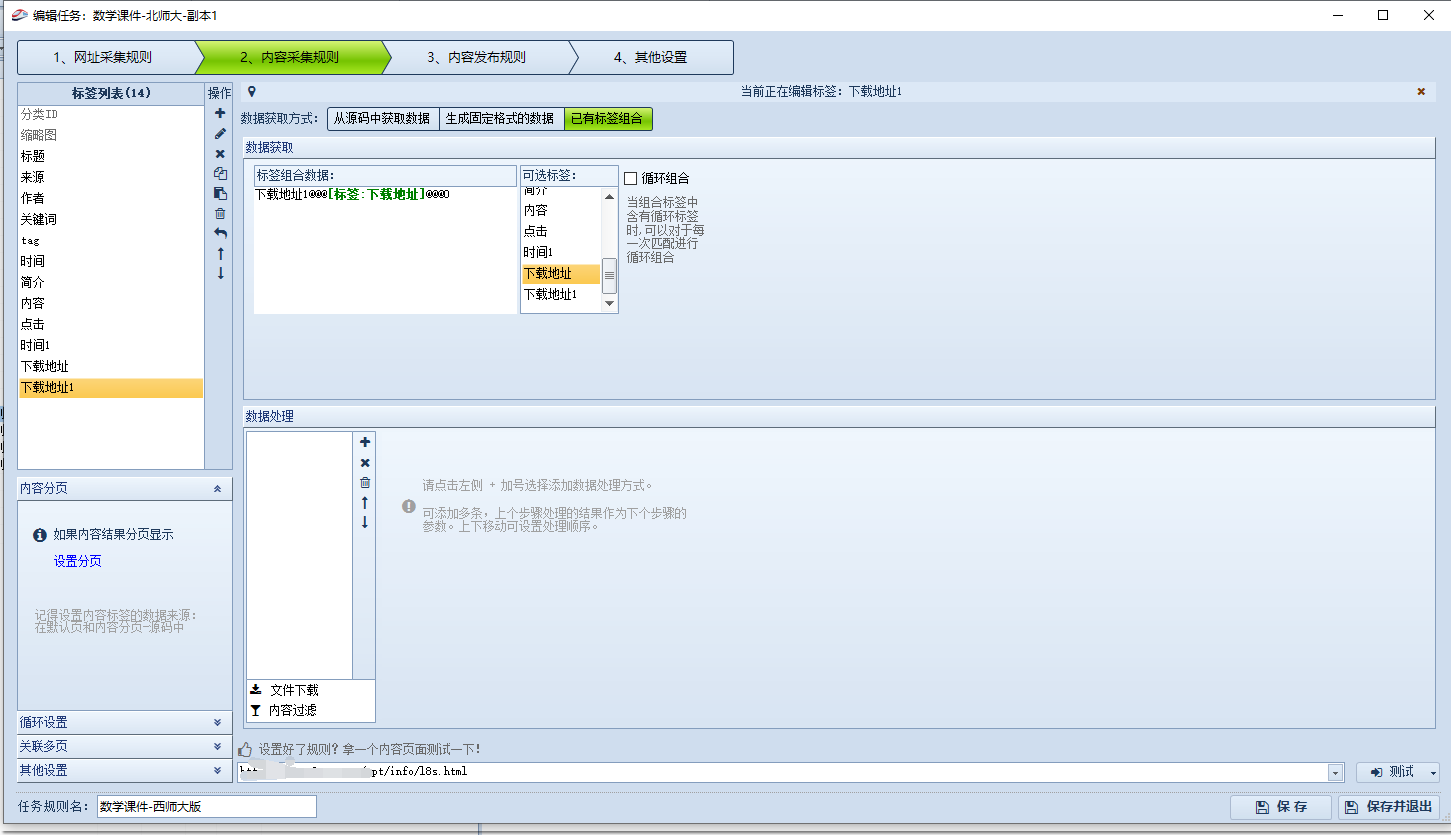Click the copy tag icon in 操作 column
The image size is (1451, 835).
[220, 173]
